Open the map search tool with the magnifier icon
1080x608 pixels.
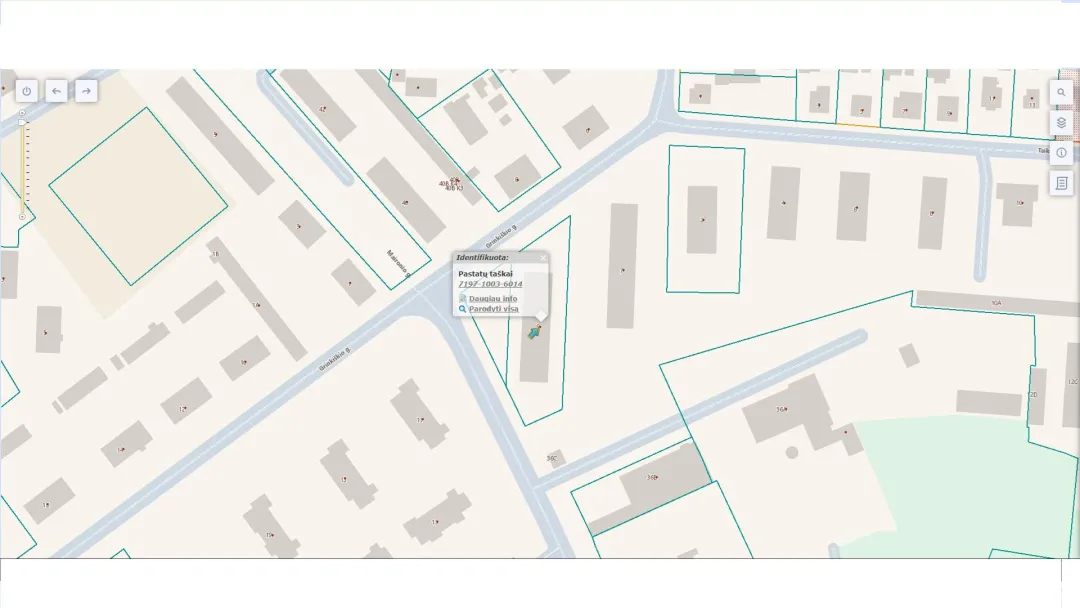(x=1061, y=92)
